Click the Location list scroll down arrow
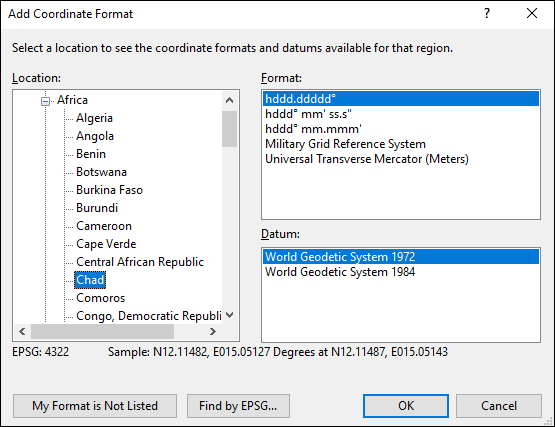 (x=229, y=315)
